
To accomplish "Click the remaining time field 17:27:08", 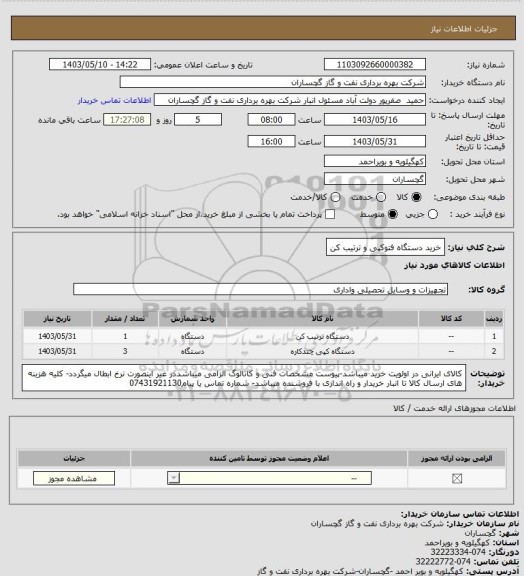I will 127,120.
